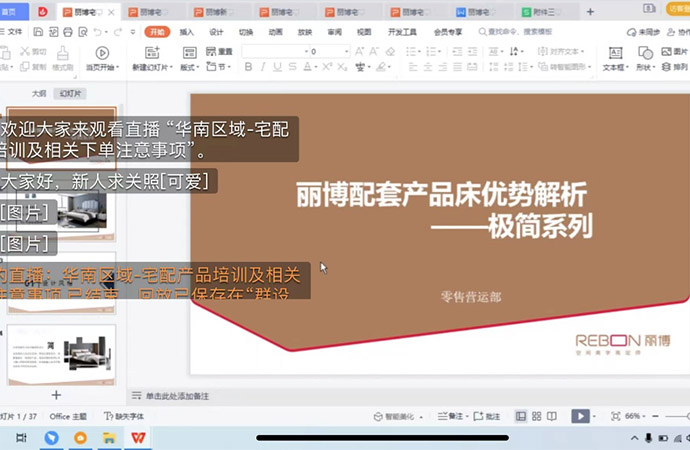690x450 pixels.
Task: Open the bullet list dropdown
Action: (421, 52)
